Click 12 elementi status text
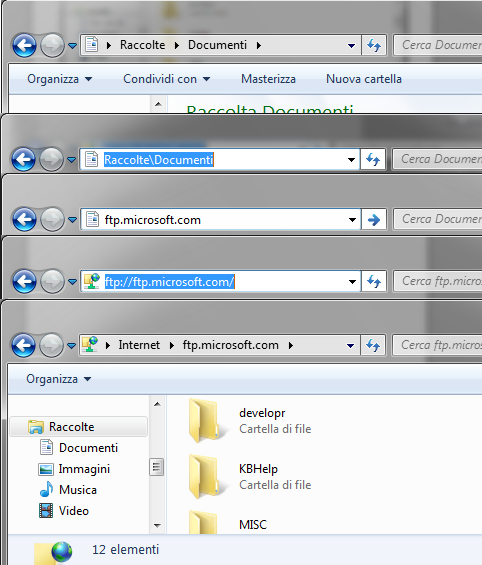 [125, 550]
